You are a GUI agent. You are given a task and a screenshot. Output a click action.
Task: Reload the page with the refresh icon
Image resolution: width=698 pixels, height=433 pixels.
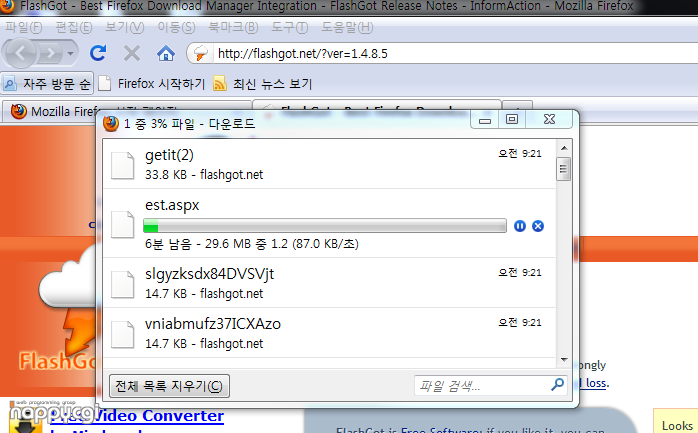pos(98,53)
